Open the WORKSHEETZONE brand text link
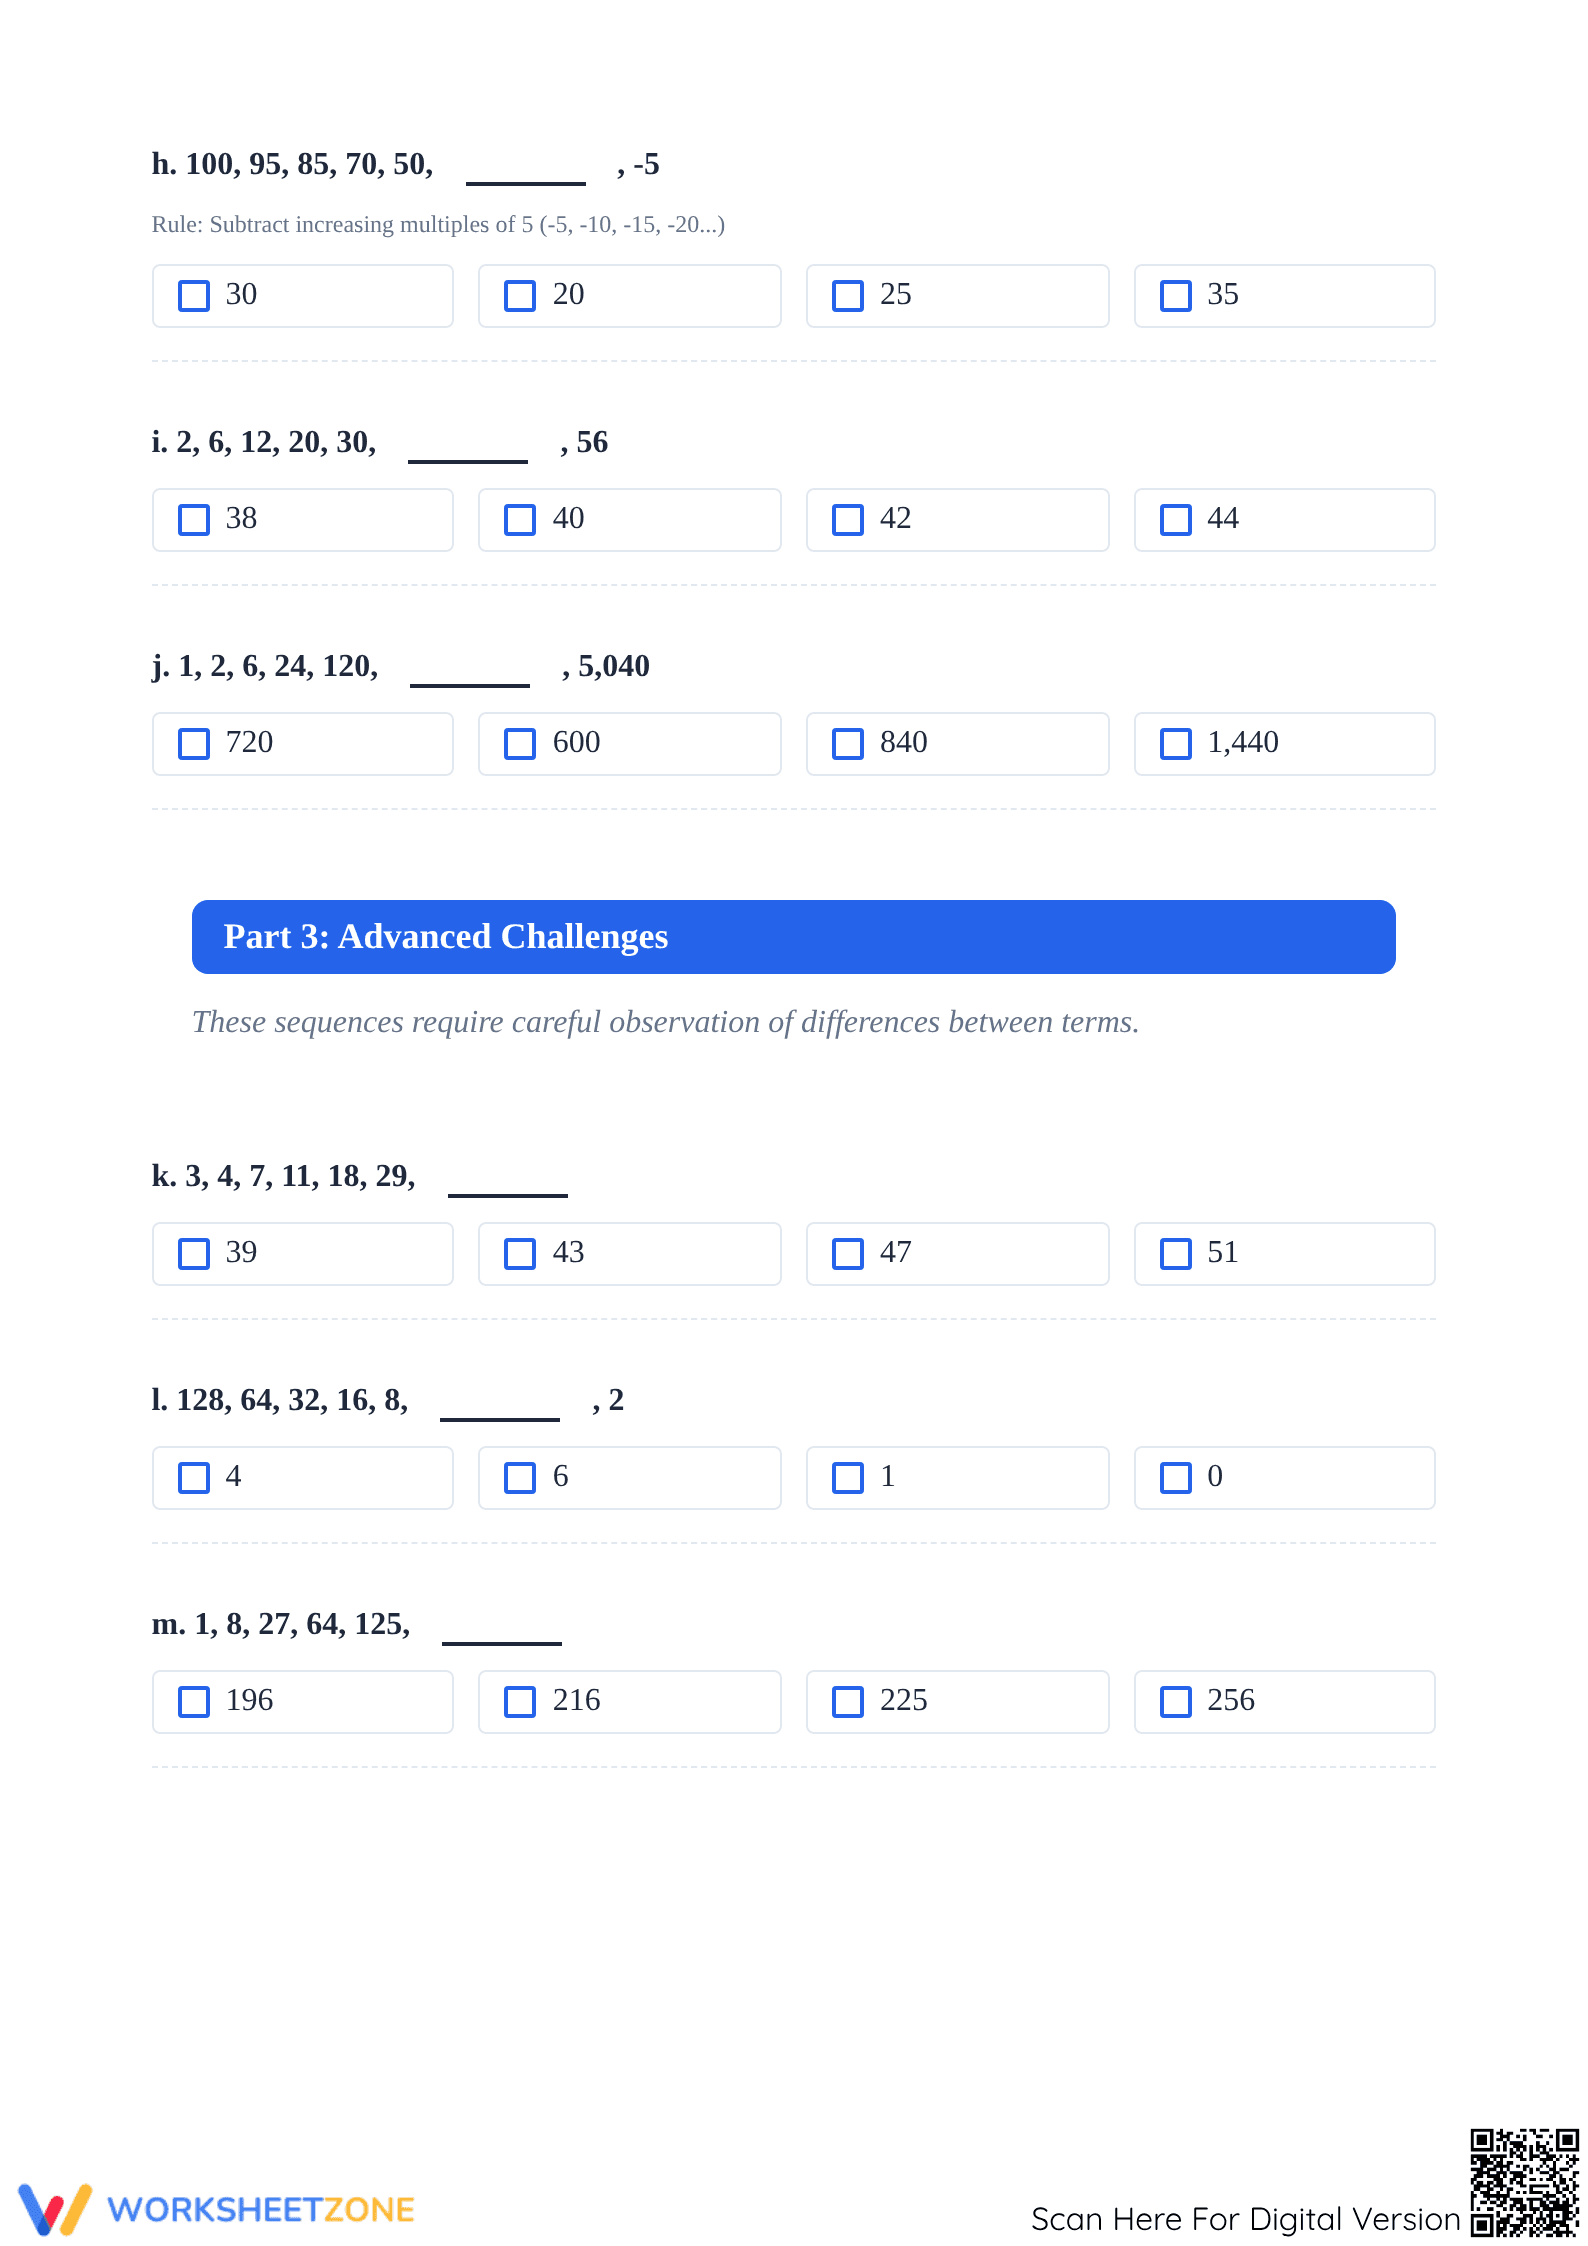The height and width of the screenshot is (2246, 1588). coord(261,2210)
